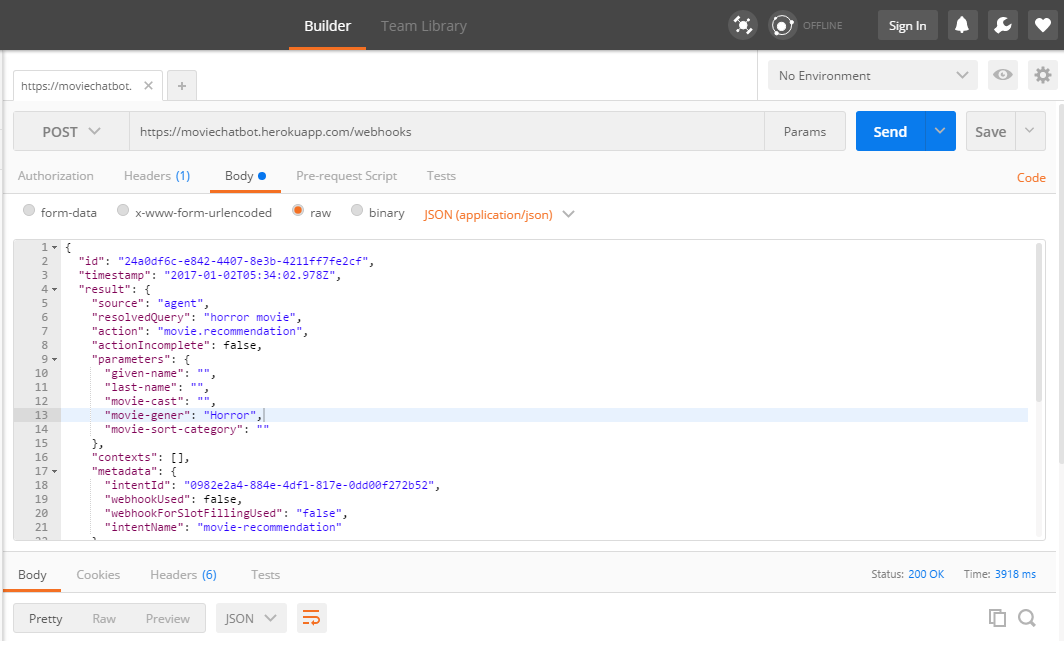
Task: Click the request body editor scrollbar
Action: pyautogui.click(x=1038, y=322)
